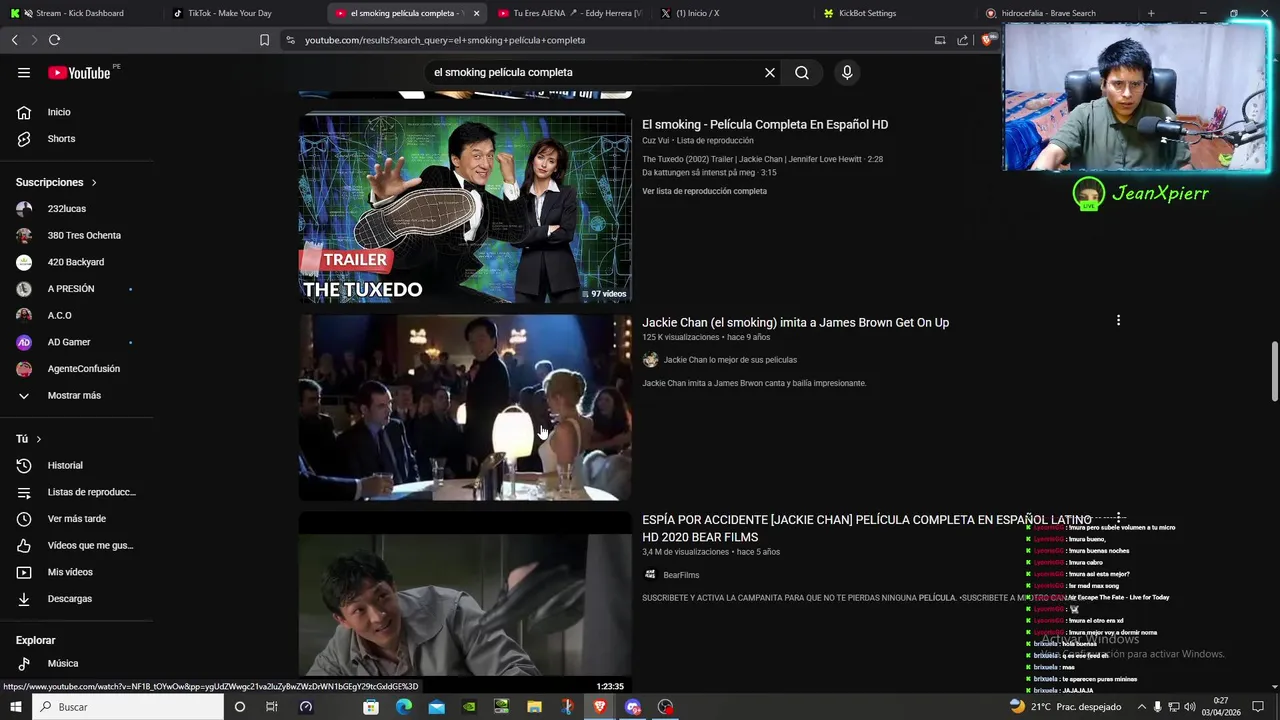Go to the YouTube logo home
Viewport: 1280px width, 720px height.
coord(79,72)
